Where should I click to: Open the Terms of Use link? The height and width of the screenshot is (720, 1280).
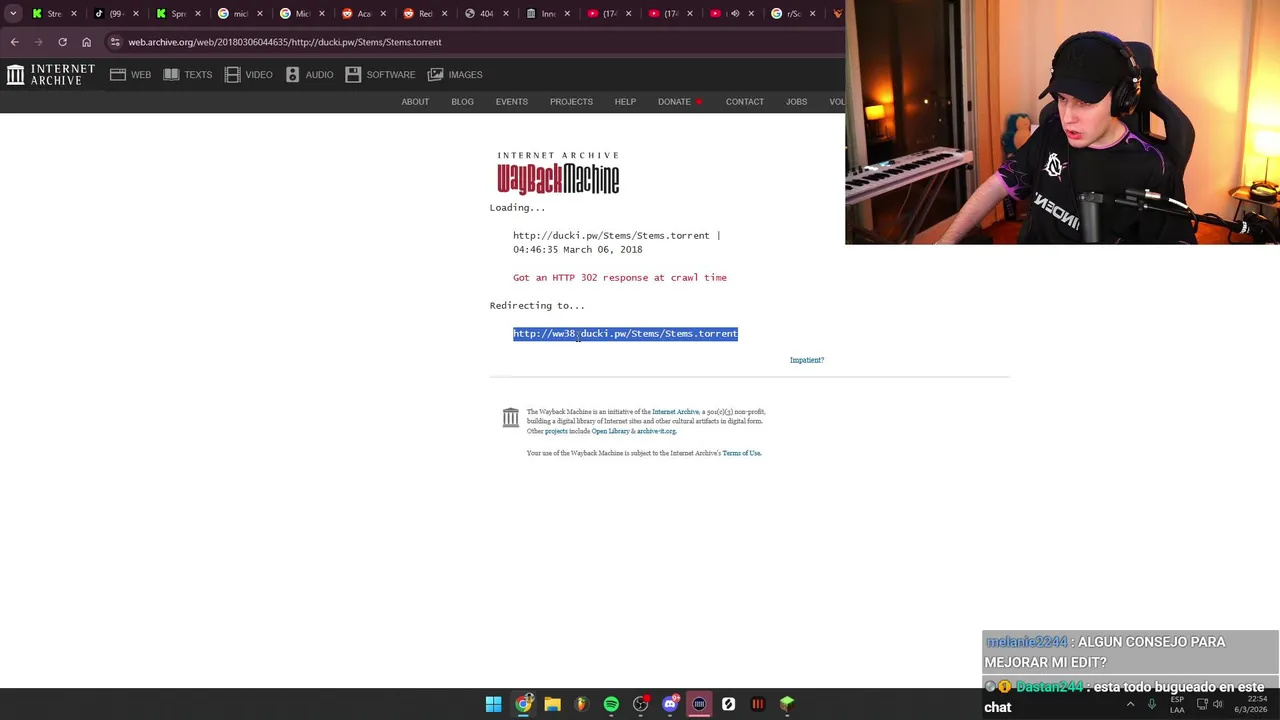coord(741,453)
